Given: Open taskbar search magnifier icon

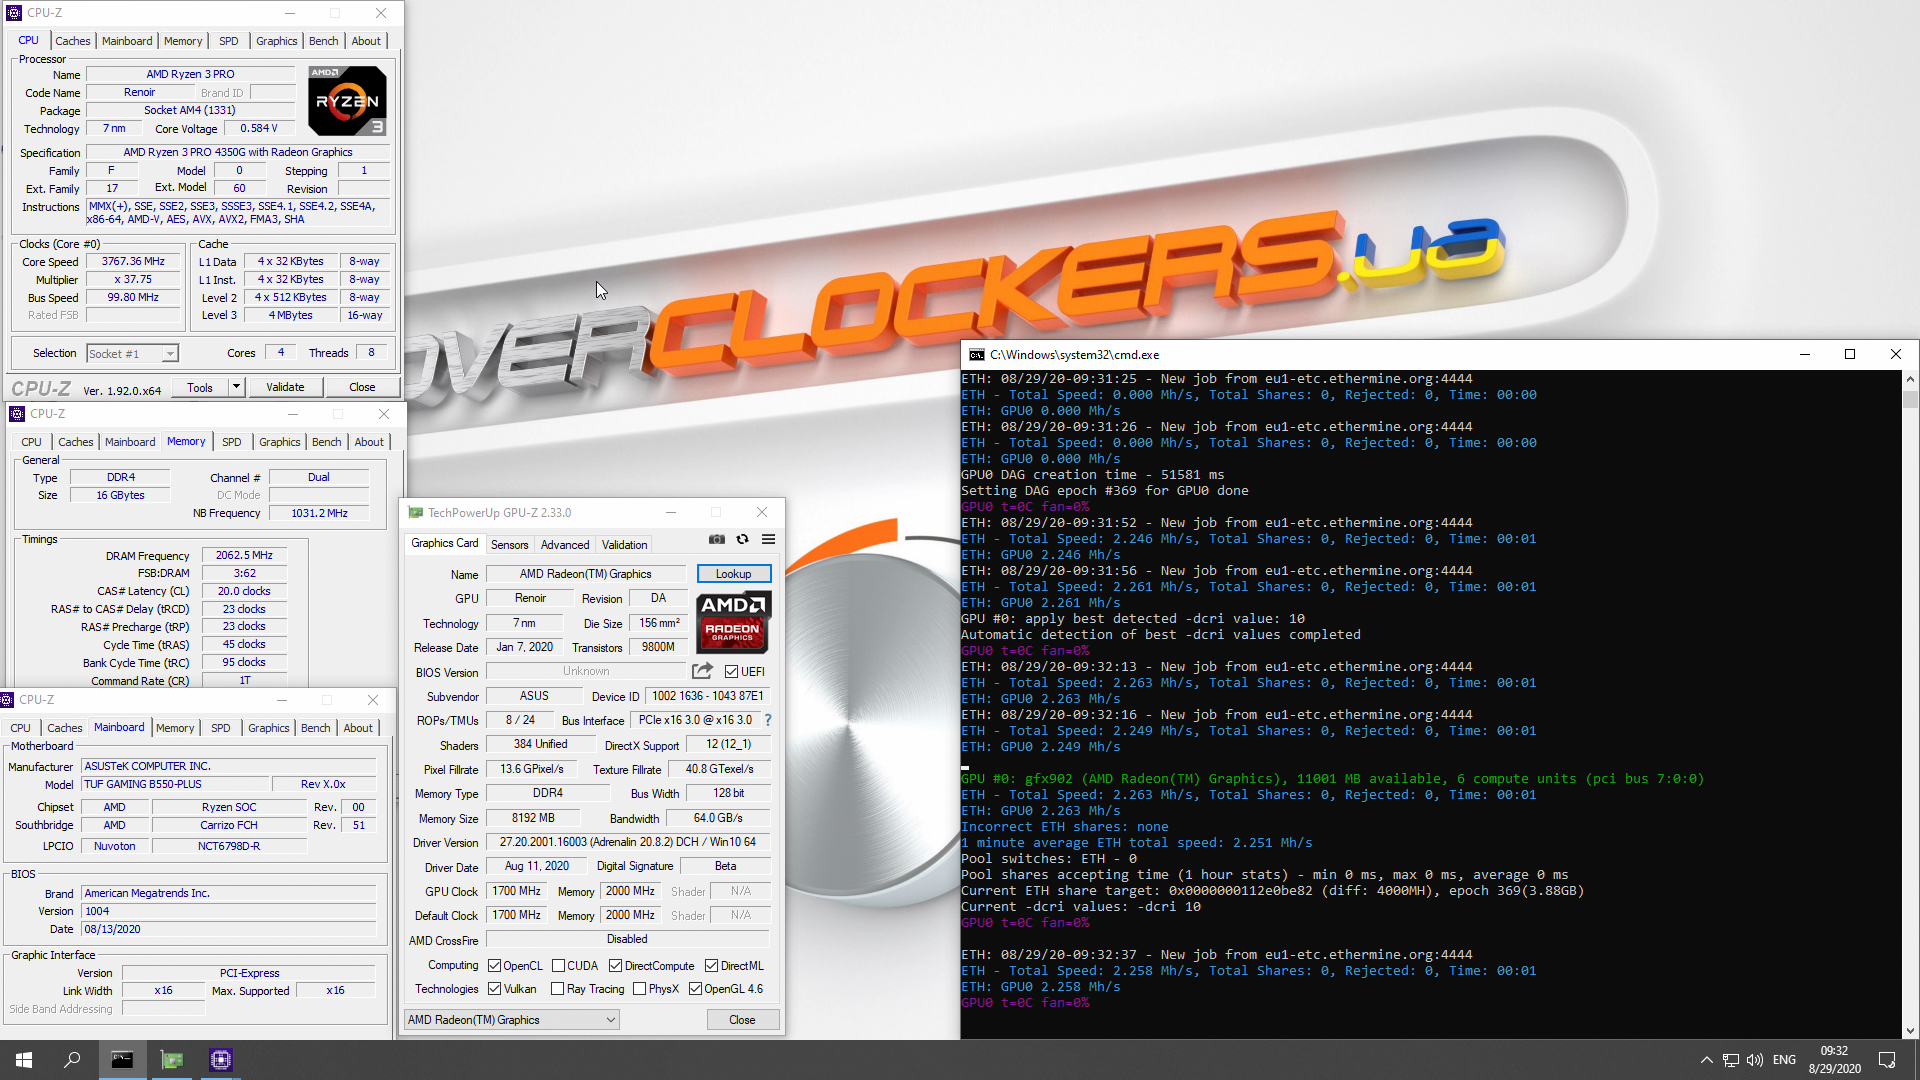Looking at the screenshot, I should (x=72, y=1059).
